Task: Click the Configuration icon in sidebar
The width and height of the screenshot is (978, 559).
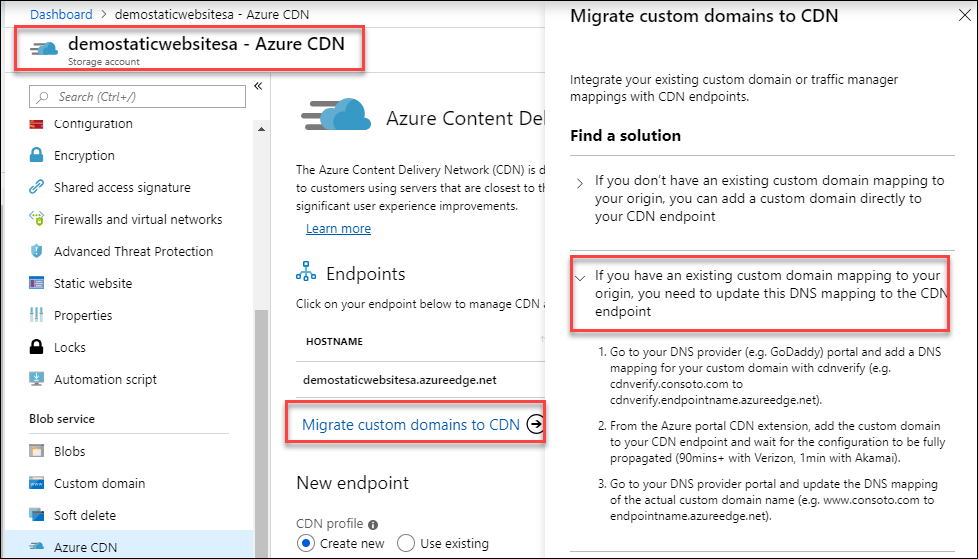Action: (x=36, y=124)
